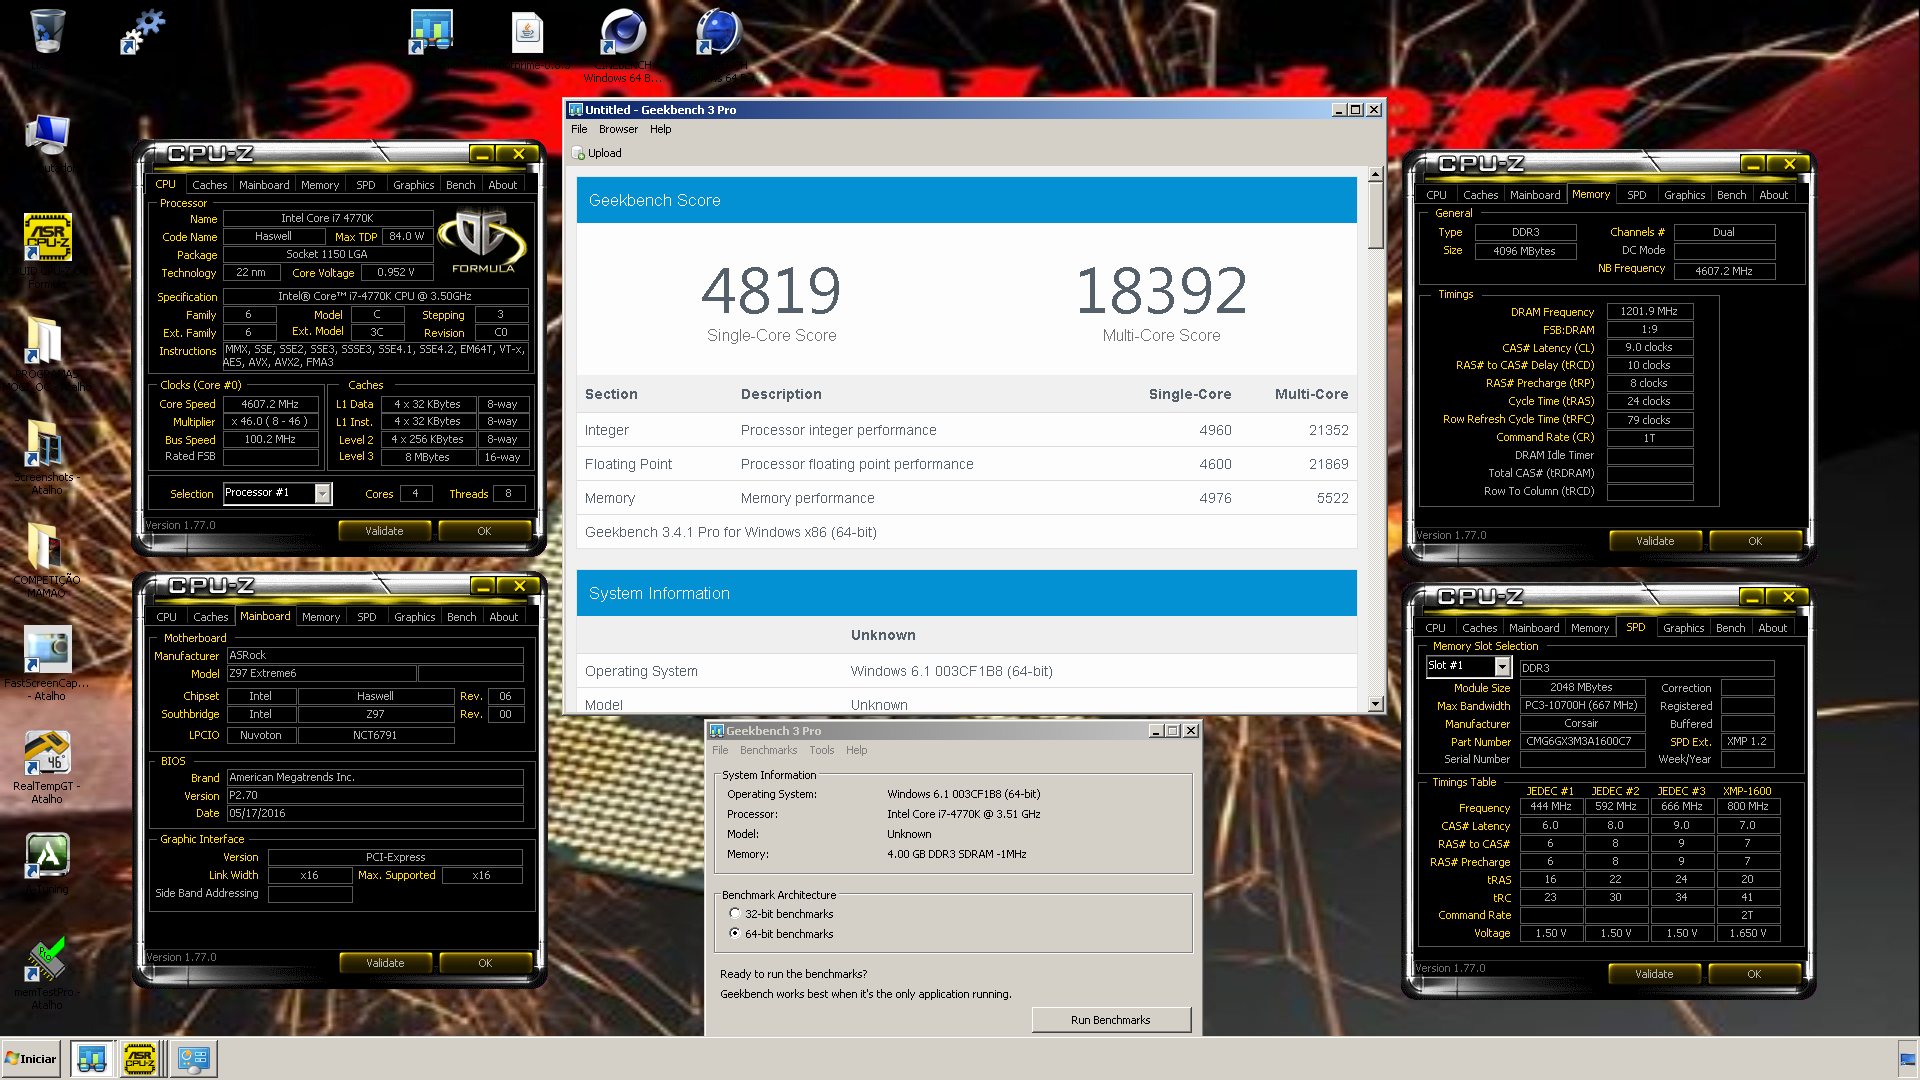Launch FastScreenCapture shortcut on desktop
The image size is (1920, 1080).
[x=46, y=651]
